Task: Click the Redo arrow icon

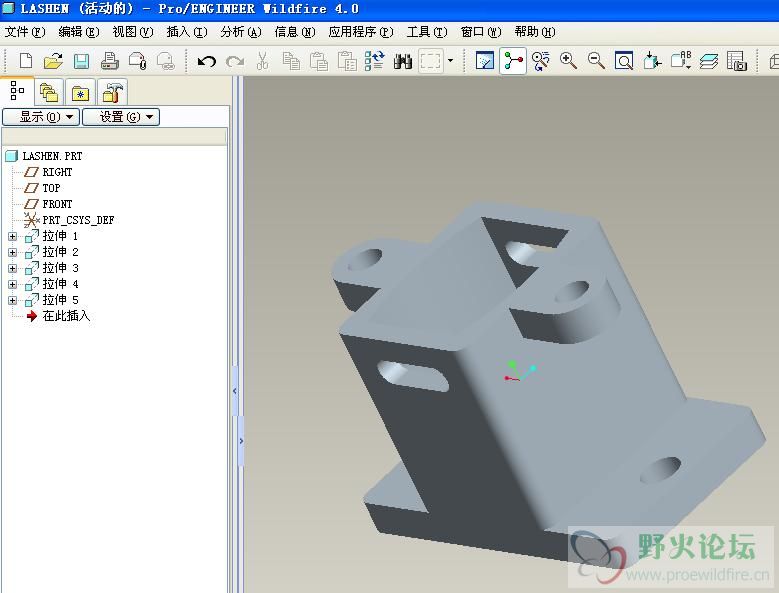Action: tap(235, 62)
